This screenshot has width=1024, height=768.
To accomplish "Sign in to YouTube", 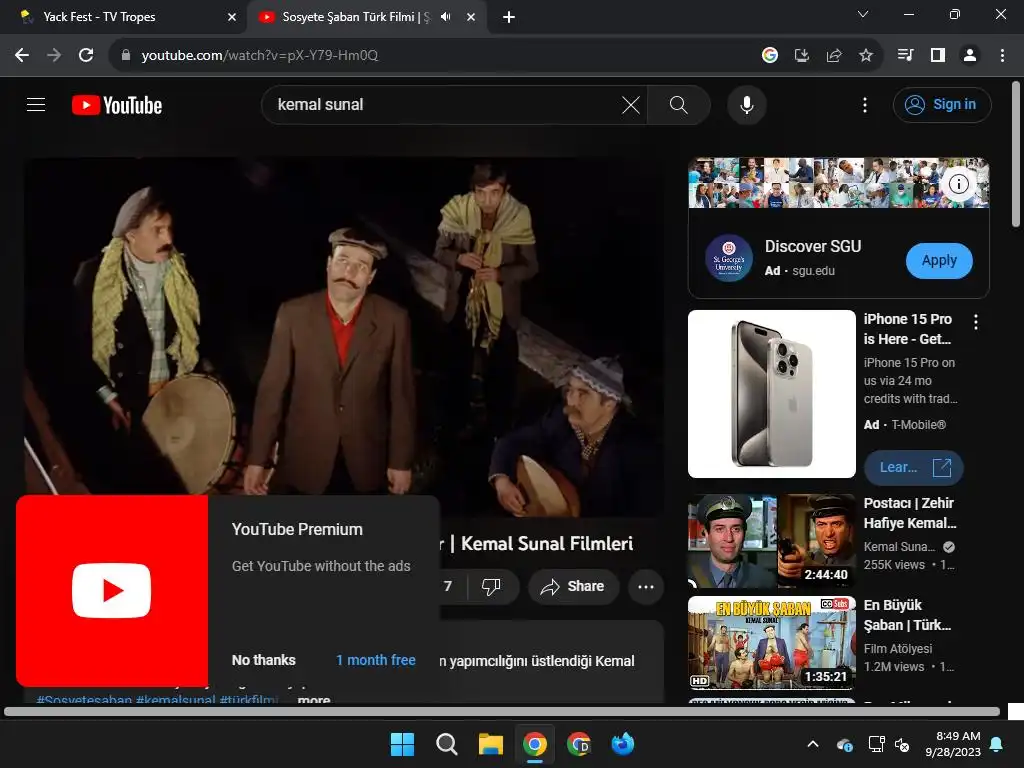I will tap(942, 104).
